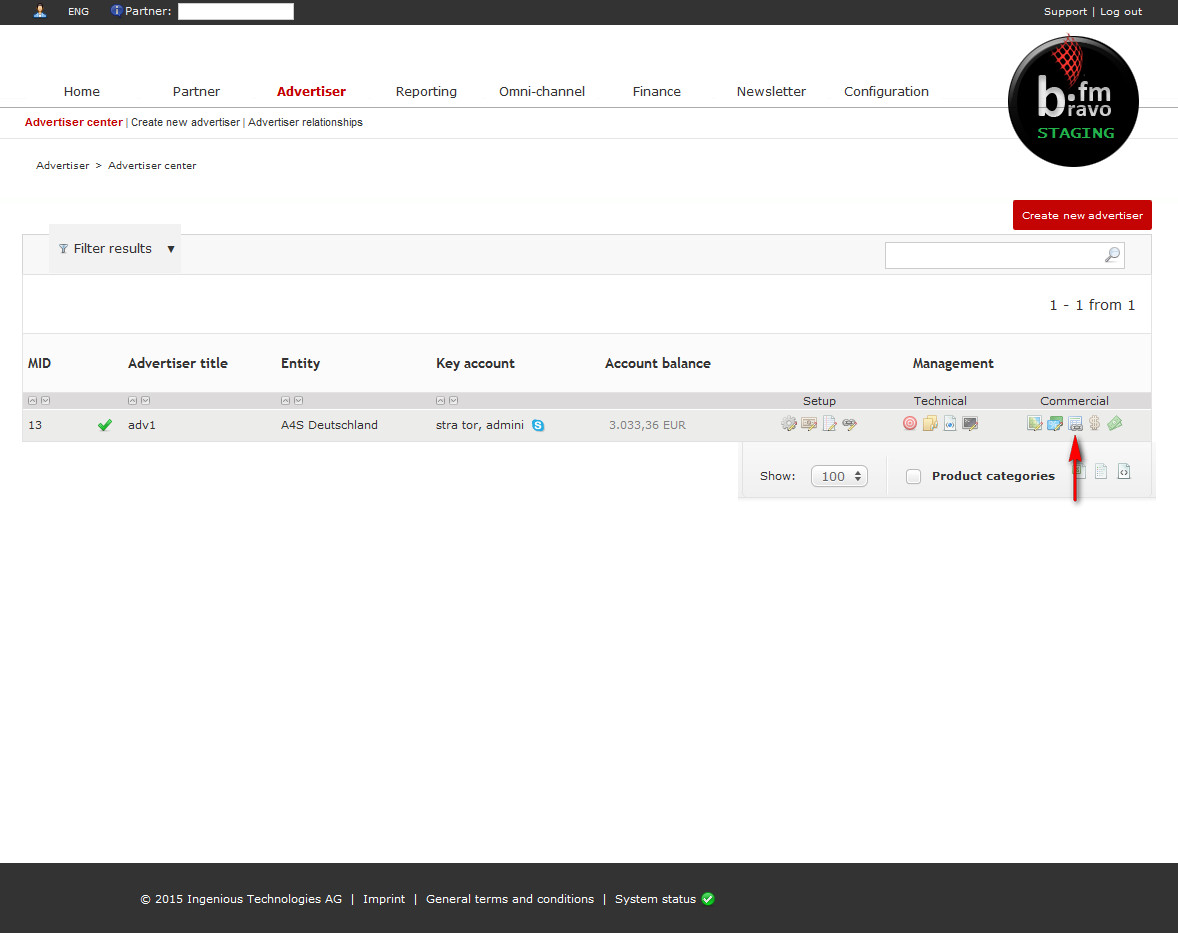Open the Finance menu

point(657,91)
